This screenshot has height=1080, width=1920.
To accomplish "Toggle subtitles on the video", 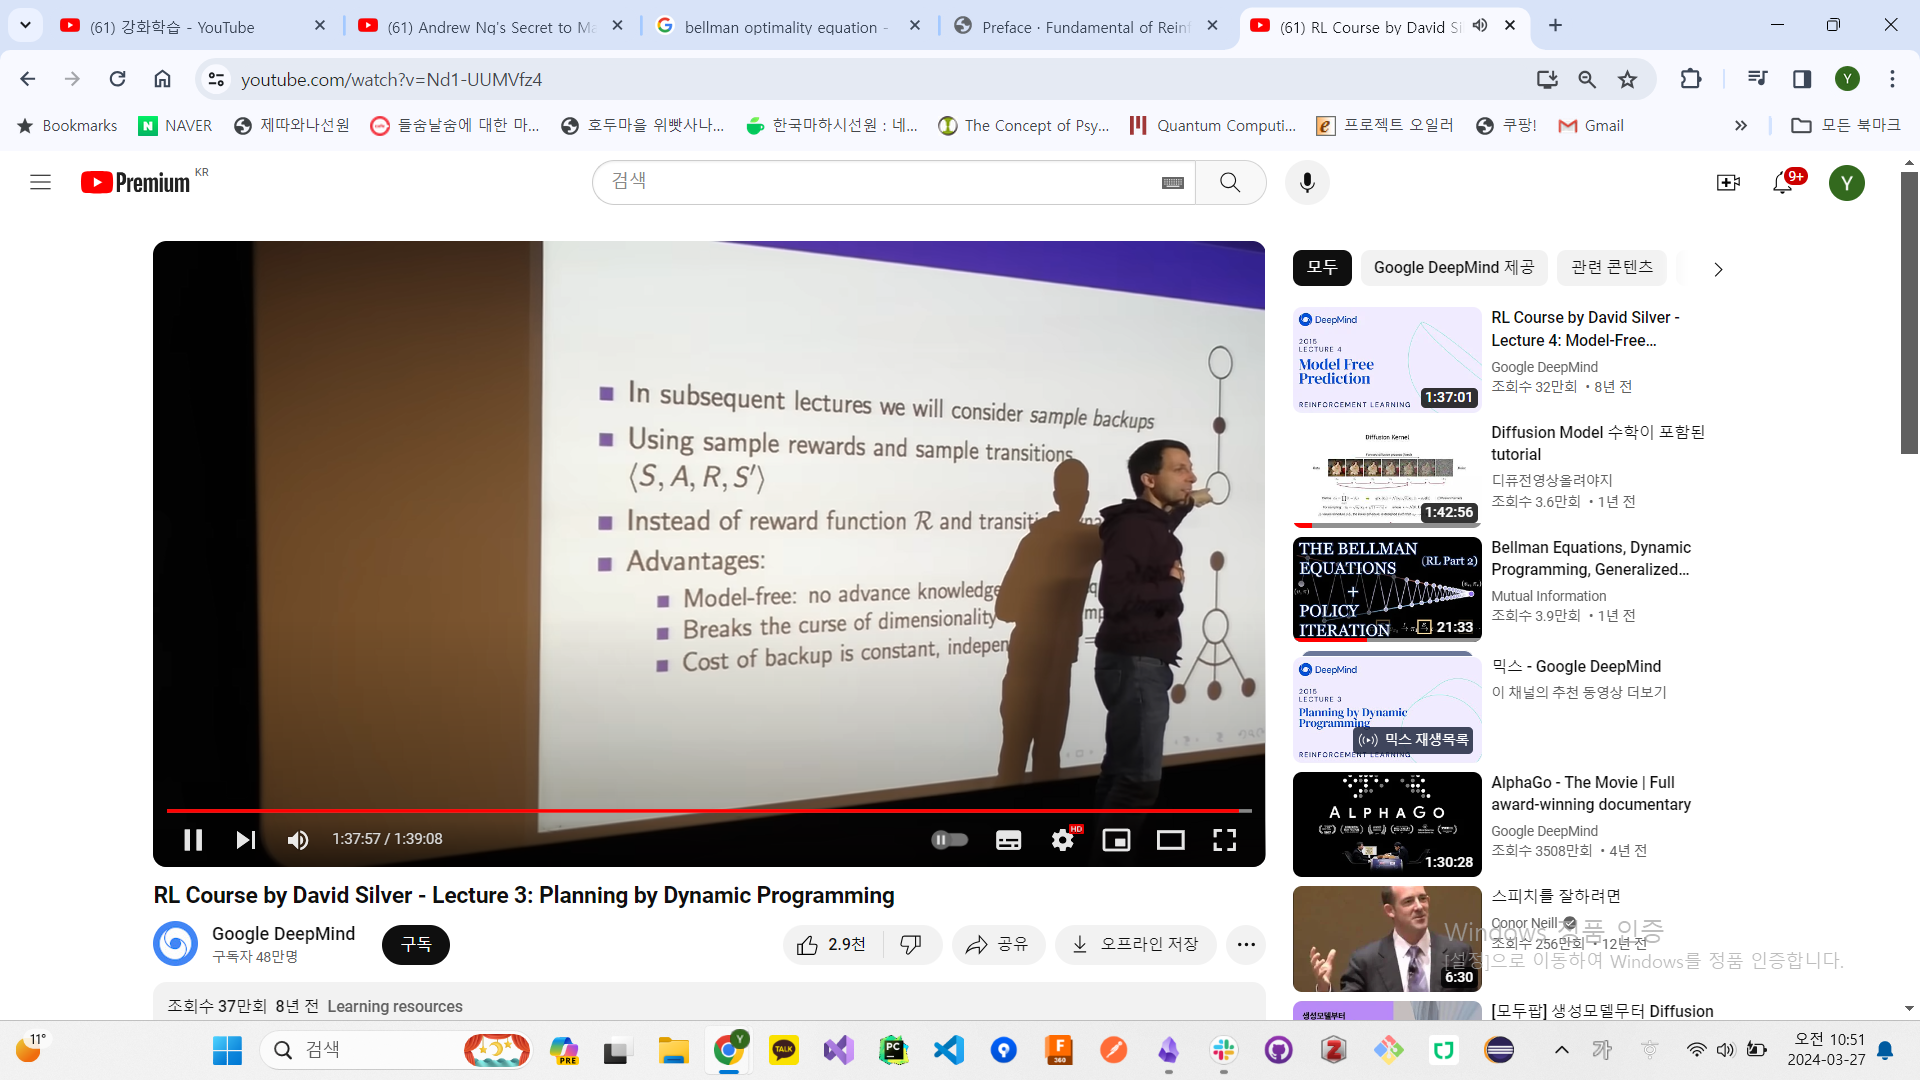I will [1008, 840].
